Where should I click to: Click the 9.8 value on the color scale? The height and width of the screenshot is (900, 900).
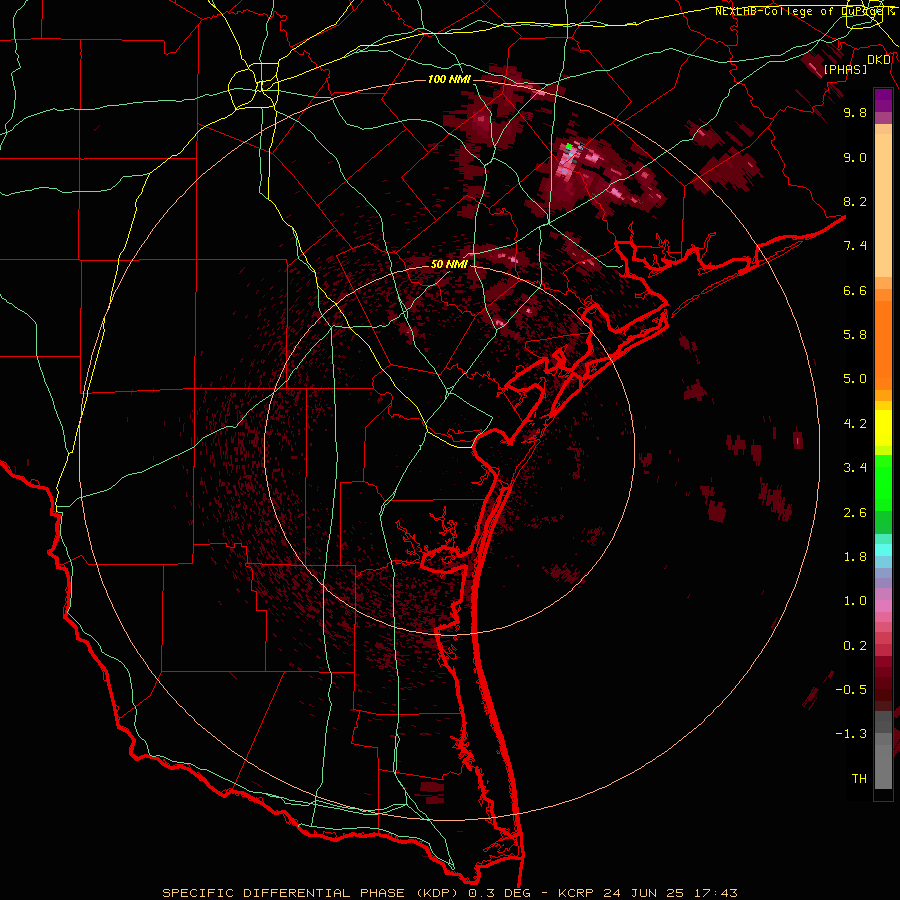pos(855,112)
